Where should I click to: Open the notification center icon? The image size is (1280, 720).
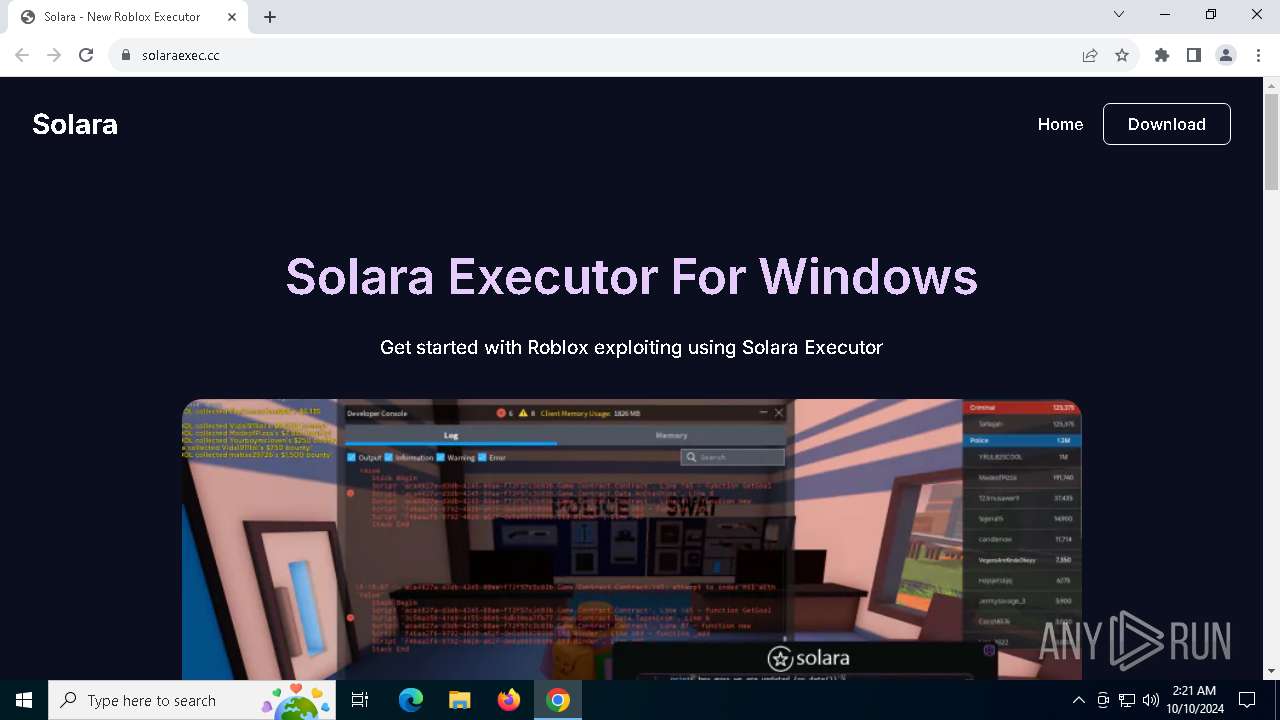coord(1247,700)
